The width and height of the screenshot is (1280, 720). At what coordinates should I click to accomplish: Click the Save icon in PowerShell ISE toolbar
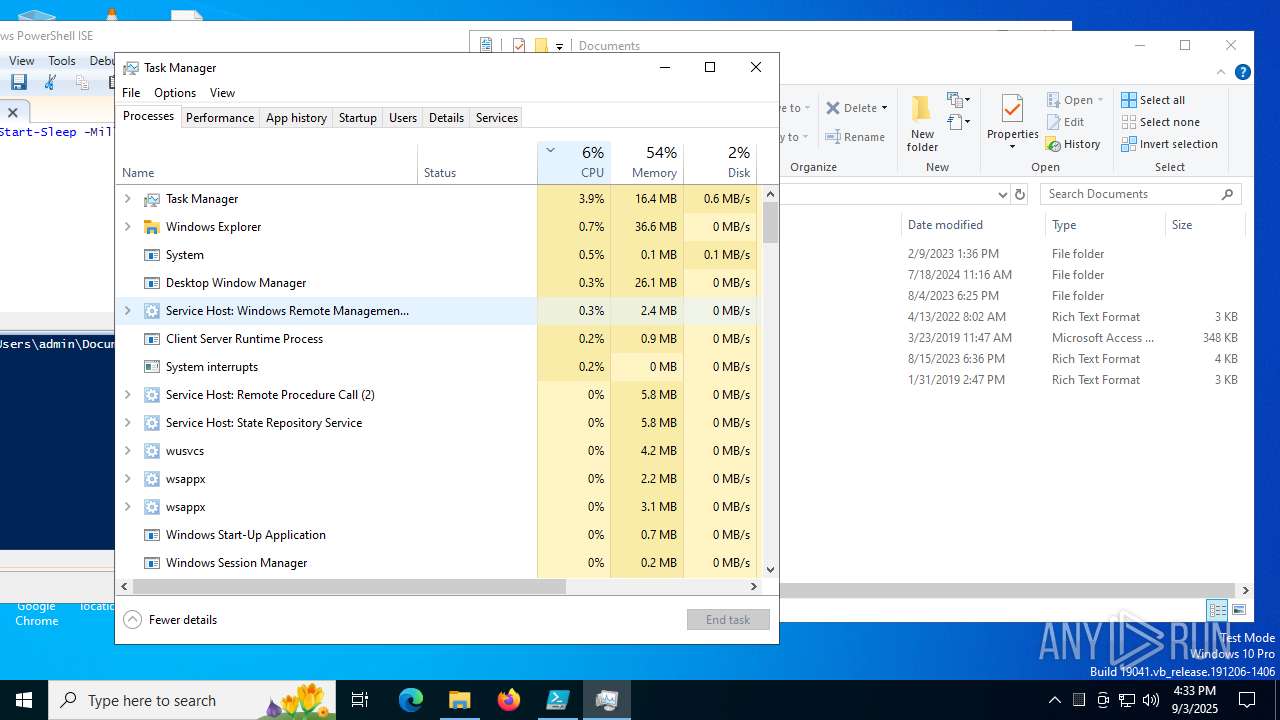[x=18, y=83]
